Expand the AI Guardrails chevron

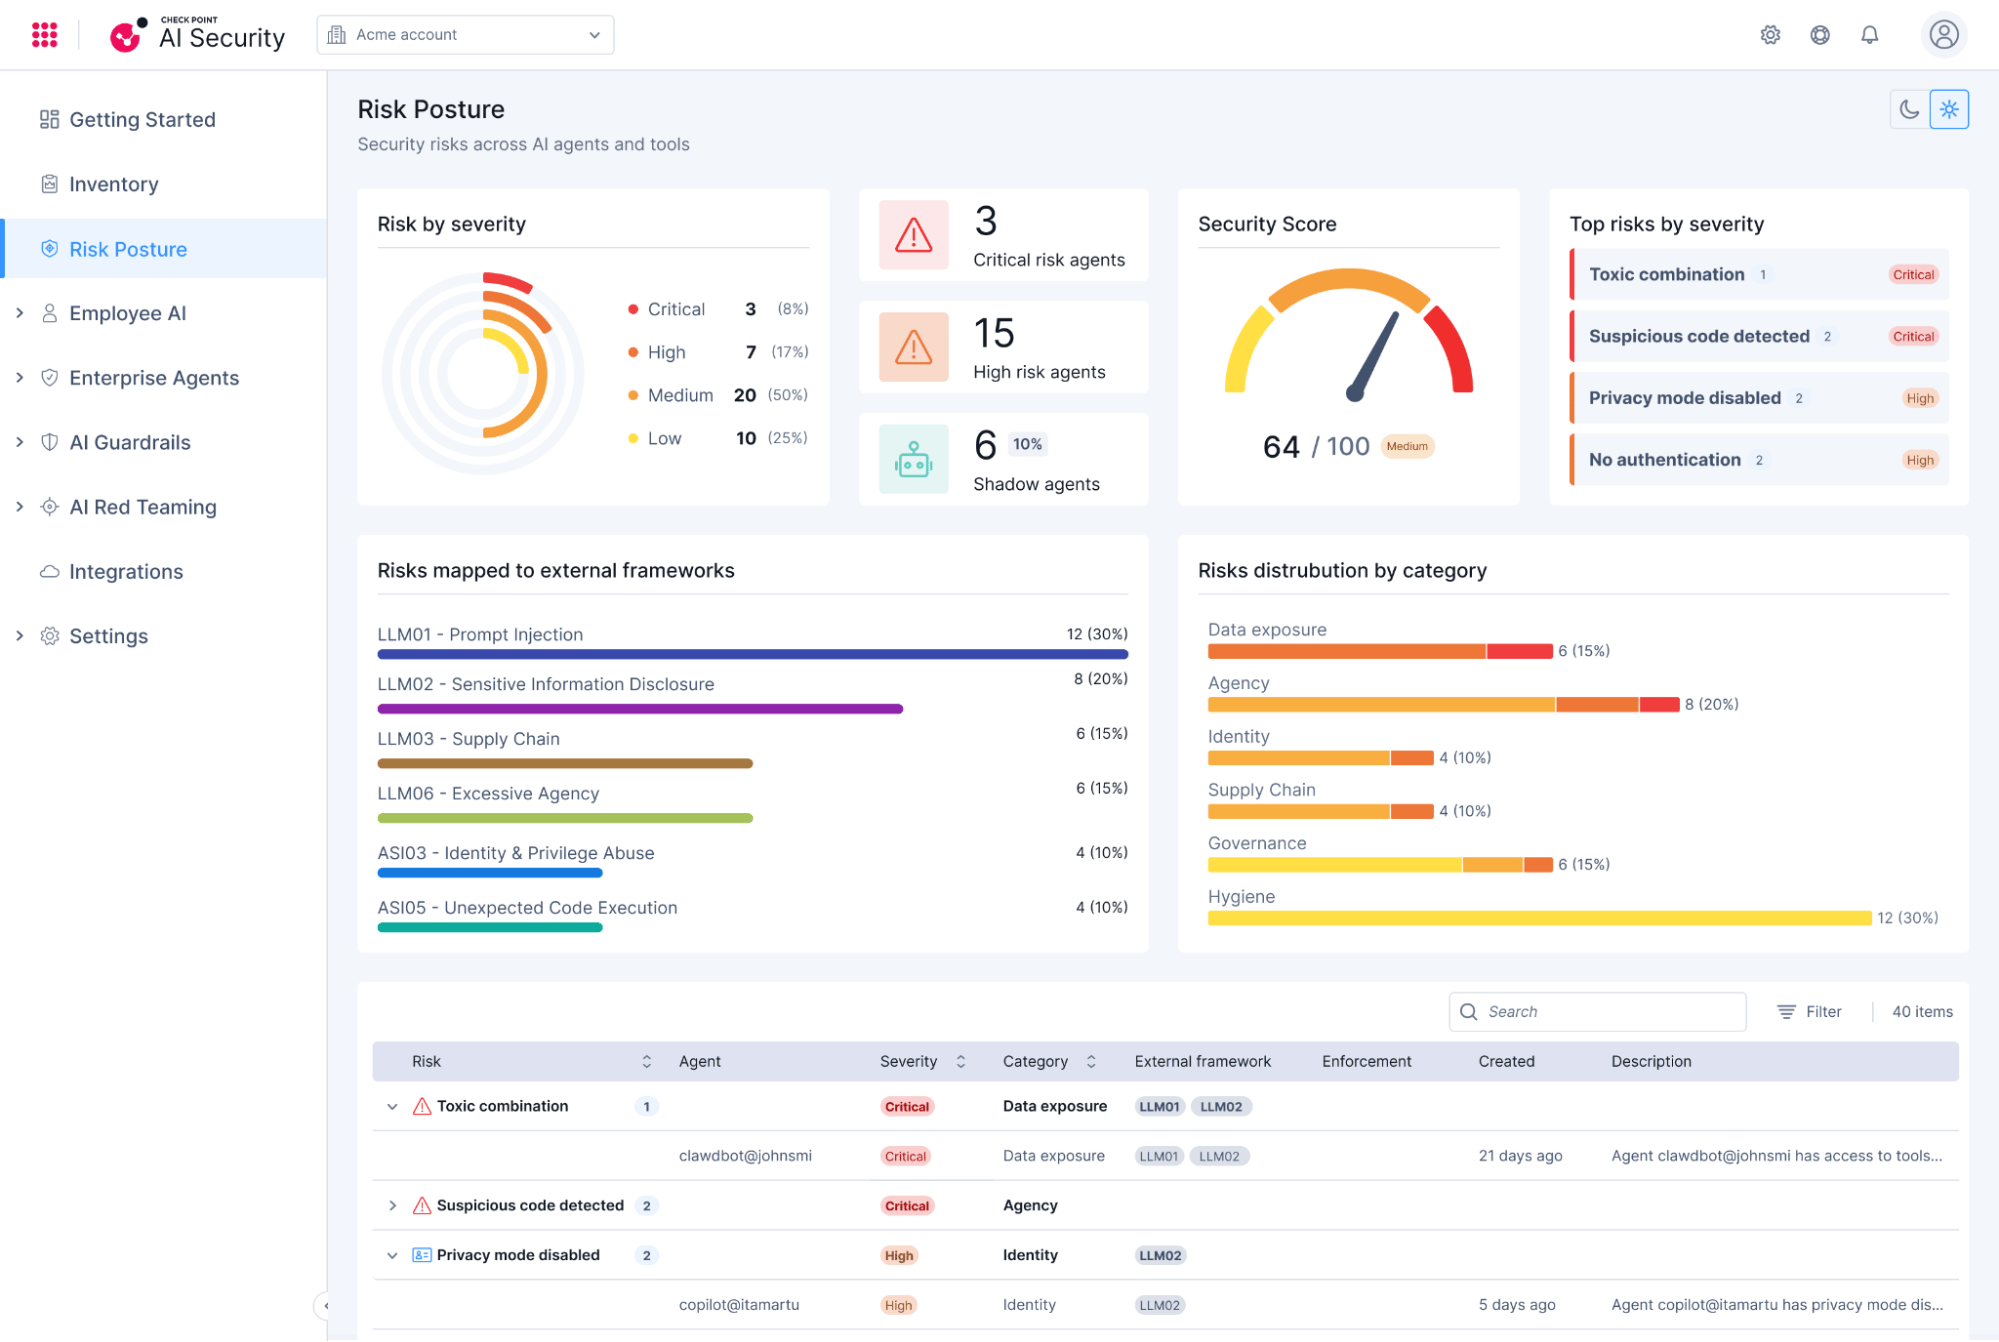[19, 442]
